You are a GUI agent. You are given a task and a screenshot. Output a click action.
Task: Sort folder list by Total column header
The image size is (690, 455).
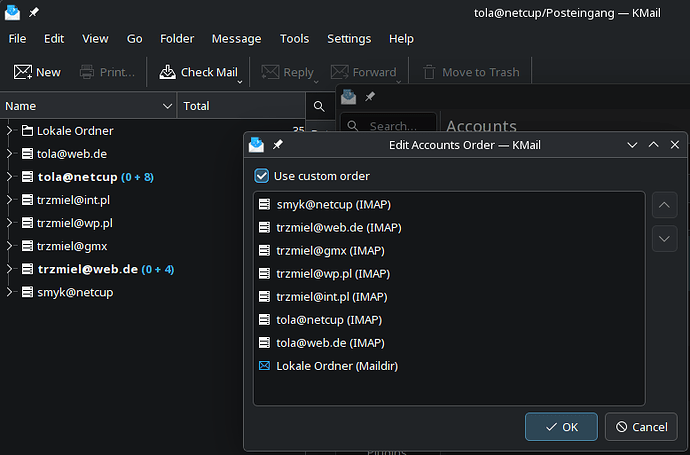(241, 106)
